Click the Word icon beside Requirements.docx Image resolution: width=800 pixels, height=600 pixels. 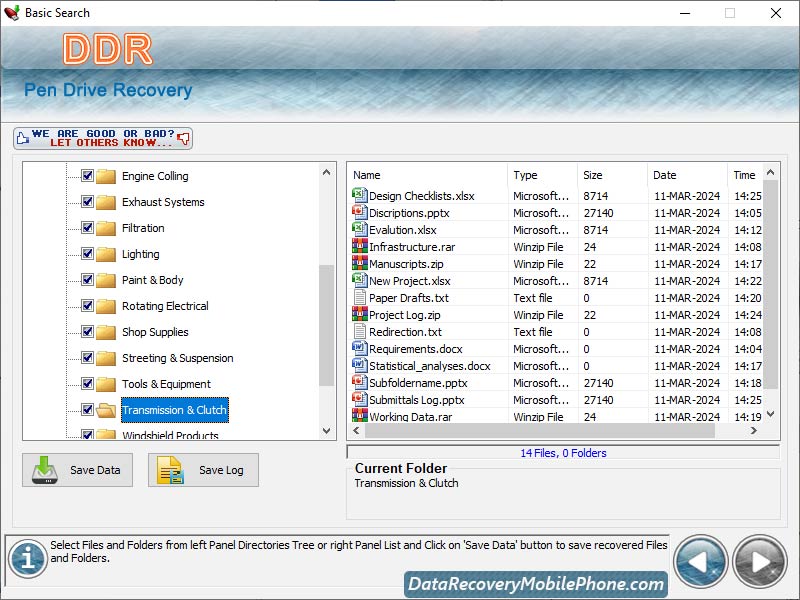pos(360,348)
